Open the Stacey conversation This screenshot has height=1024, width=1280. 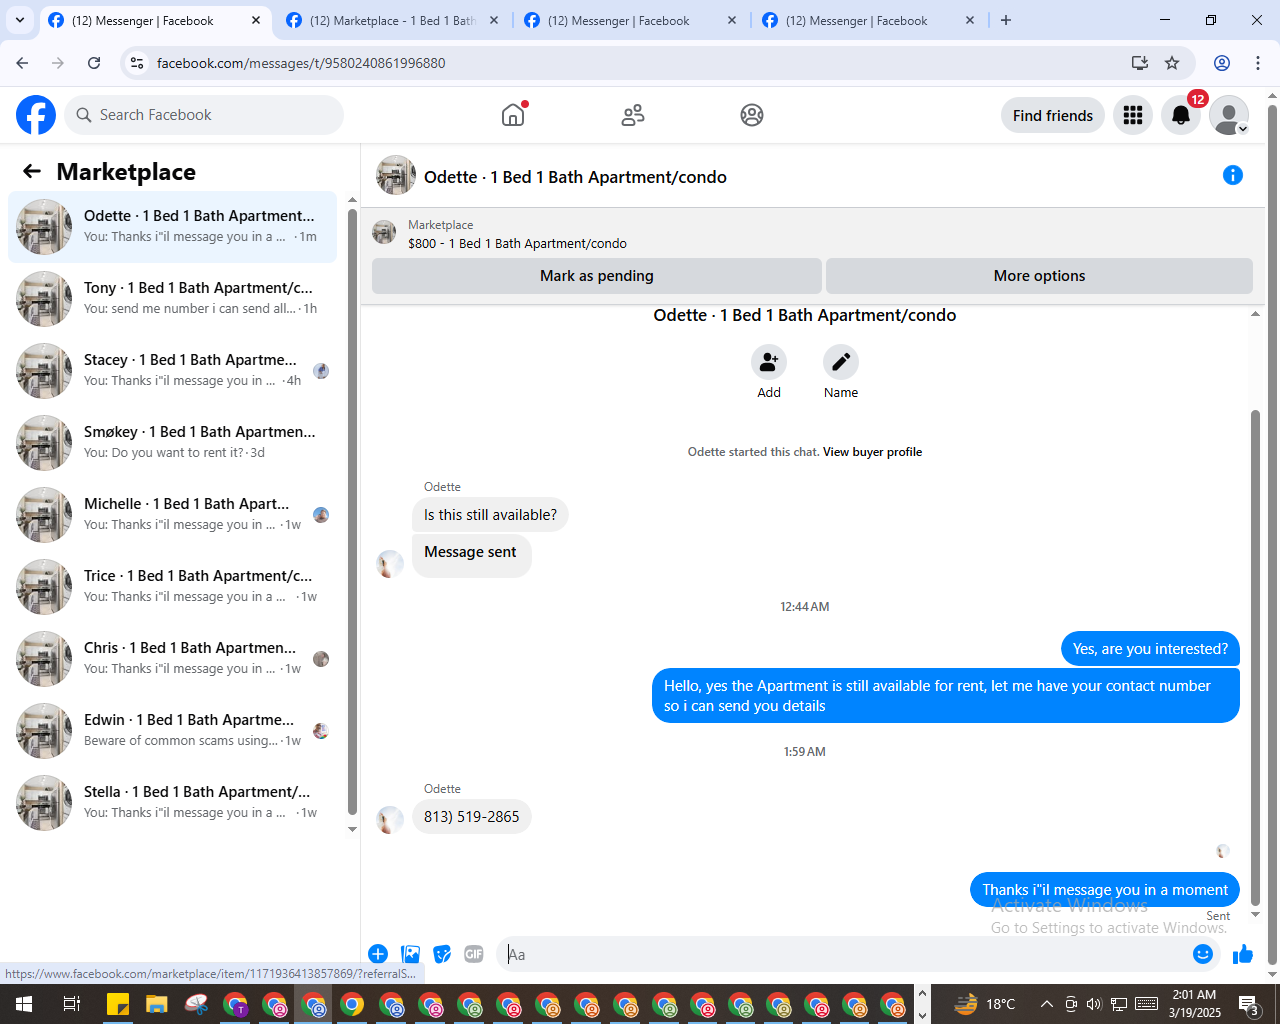coord(172,371)
